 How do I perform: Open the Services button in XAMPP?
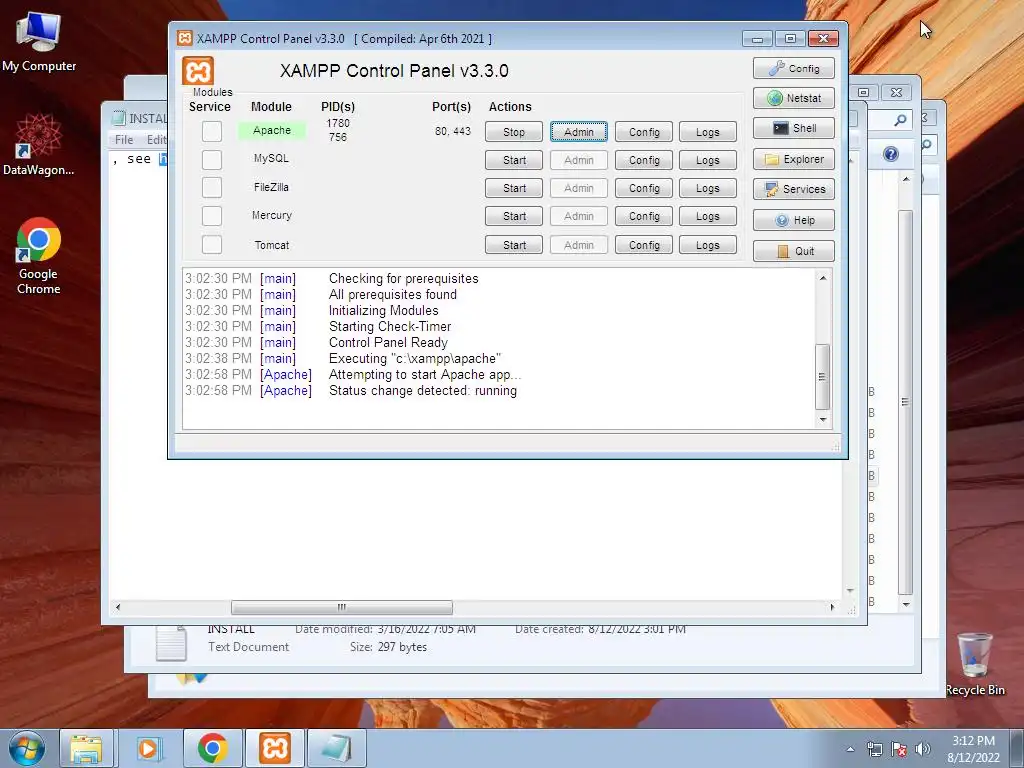pyautogui.click(x=793, y=189)
